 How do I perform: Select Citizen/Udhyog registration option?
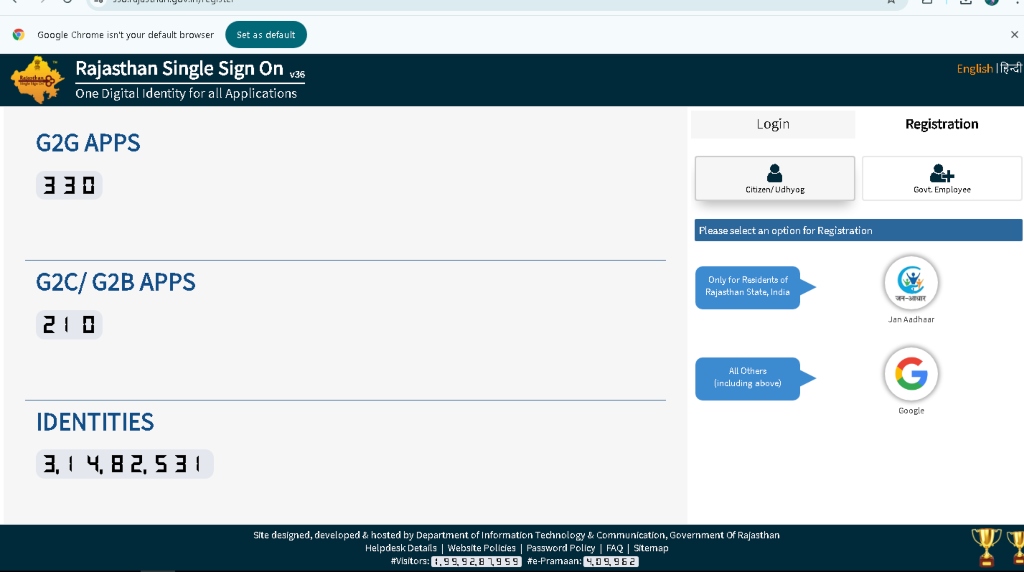[775, 178]
